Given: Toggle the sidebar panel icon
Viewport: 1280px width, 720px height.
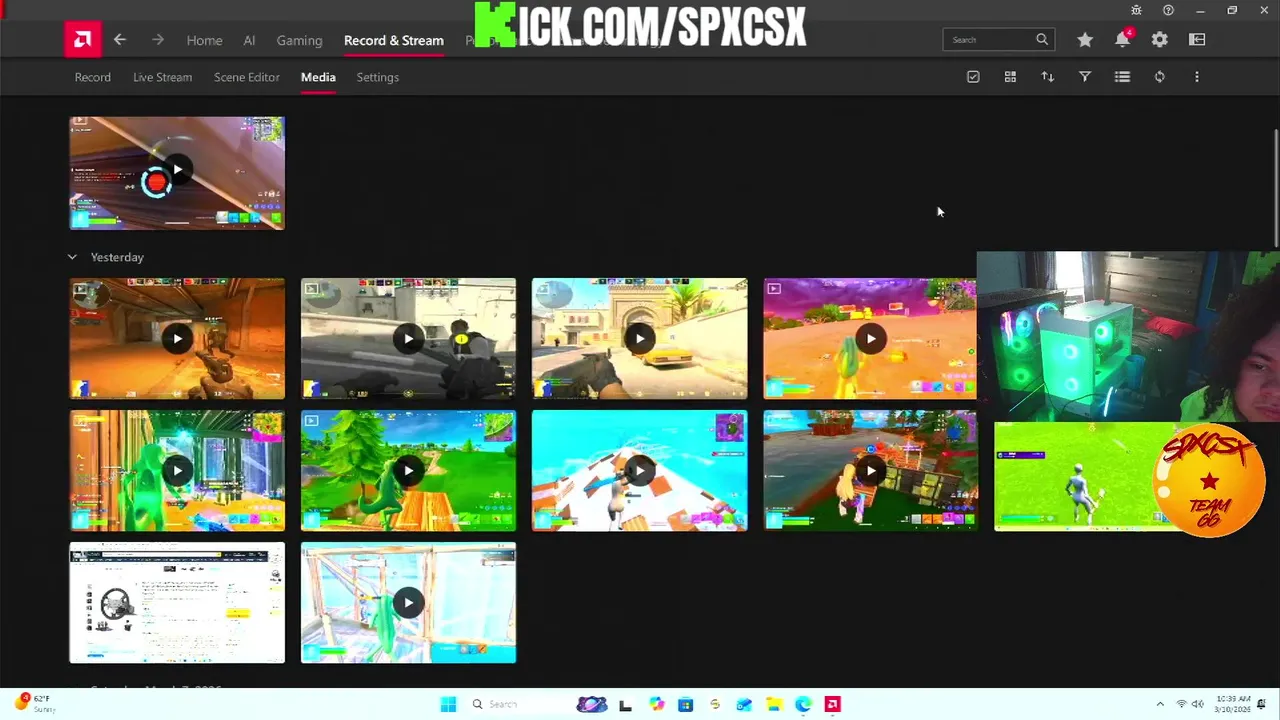Looking at the screenshot, I should (x=1197, y=40).
